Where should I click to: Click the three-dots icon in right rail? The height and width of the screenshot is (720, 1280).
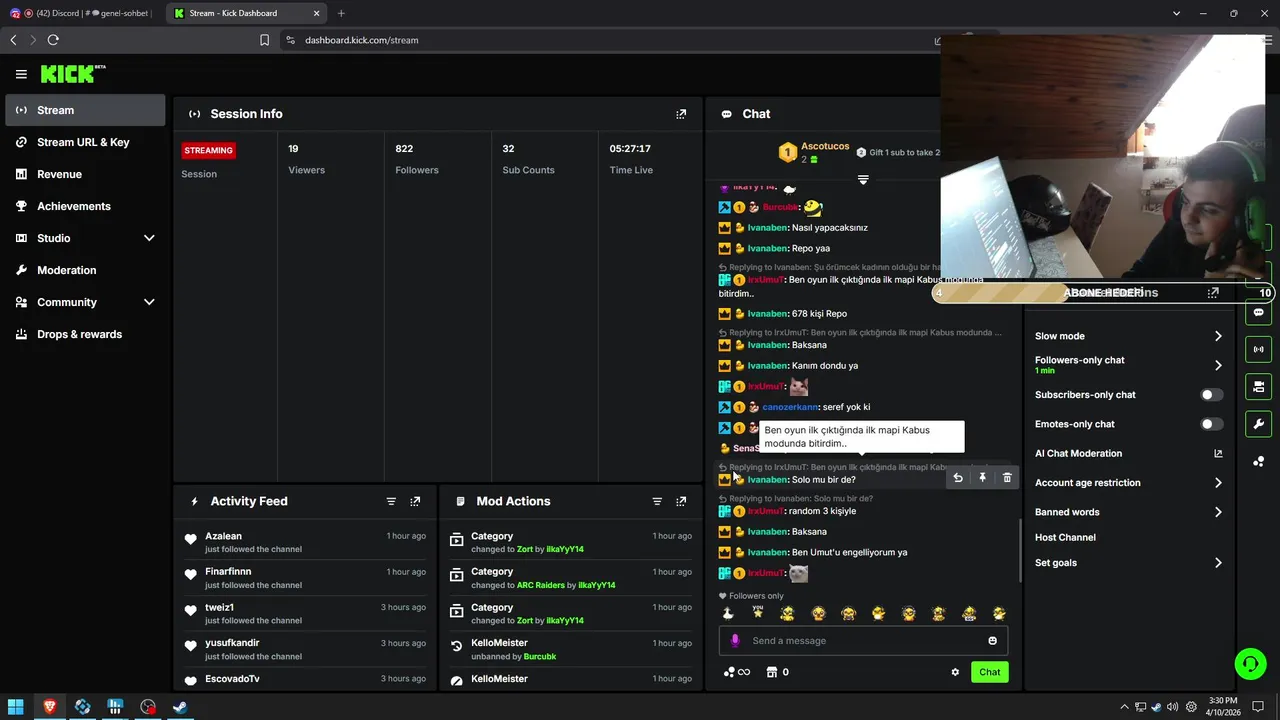[1258, 461]
